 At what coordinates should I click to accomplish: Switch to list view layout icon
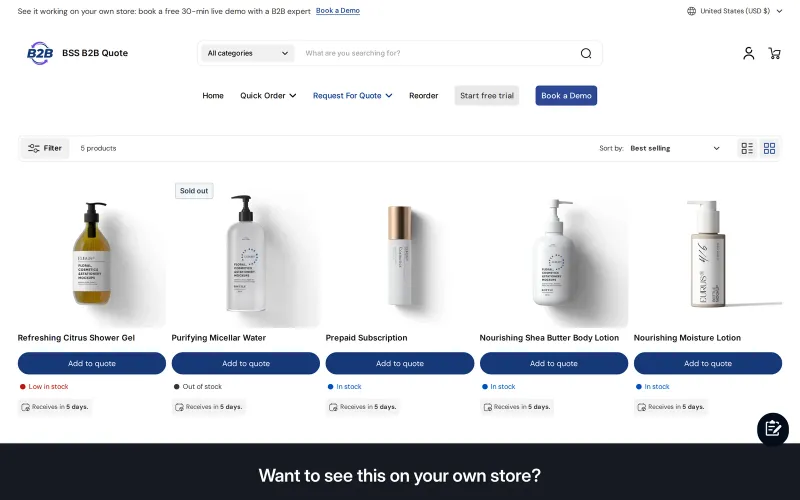747,148
